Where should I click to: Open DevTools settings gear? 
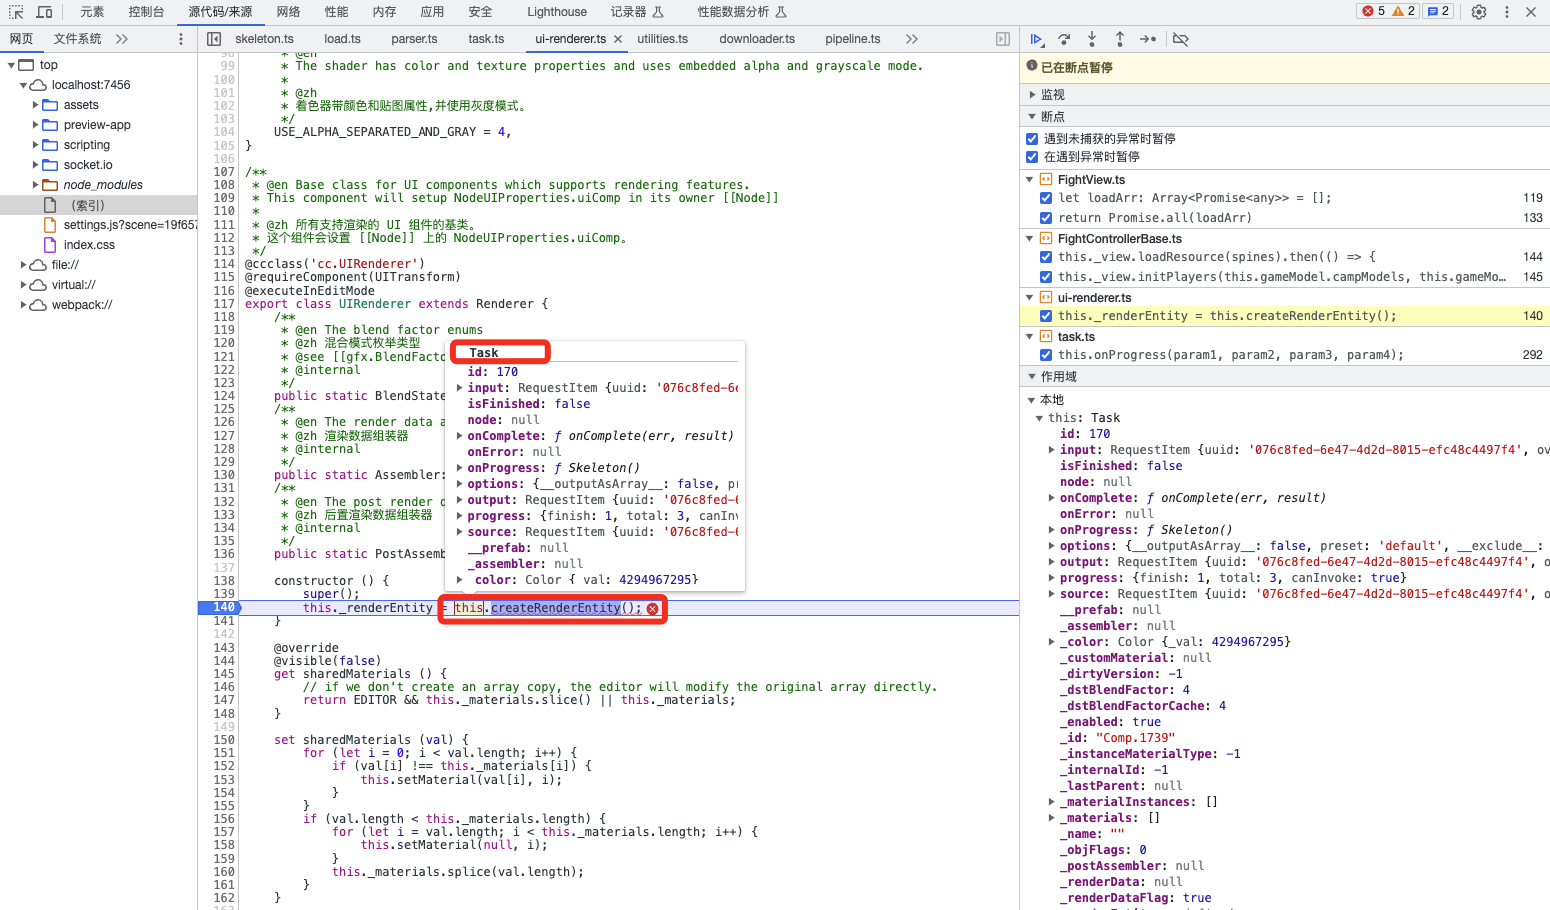(x=1479, y=12)
